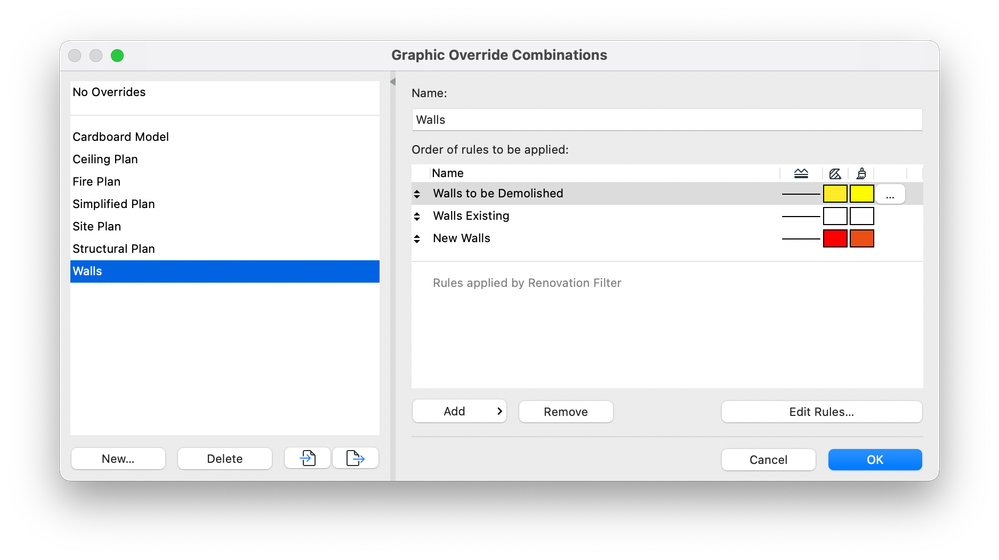
Task: Select the Walls Existing rule row
Action: tap(600, 216)
